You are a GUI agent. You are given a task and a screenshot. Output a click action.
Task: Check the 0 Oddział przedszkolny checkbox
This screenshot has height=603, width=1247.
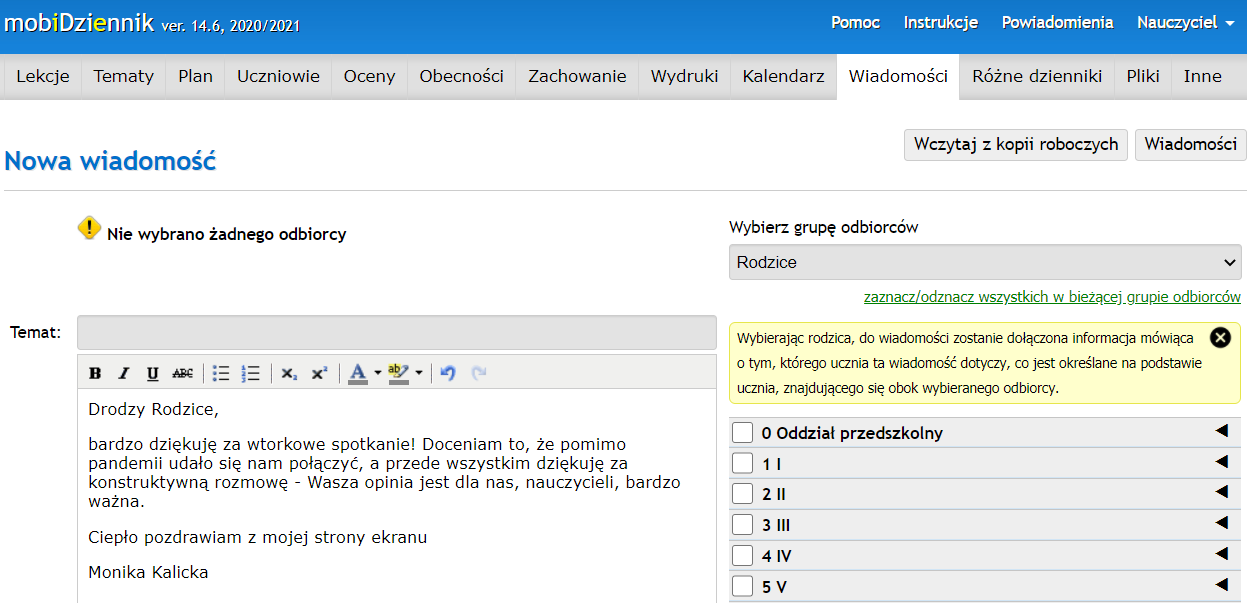tap(742, 433)
